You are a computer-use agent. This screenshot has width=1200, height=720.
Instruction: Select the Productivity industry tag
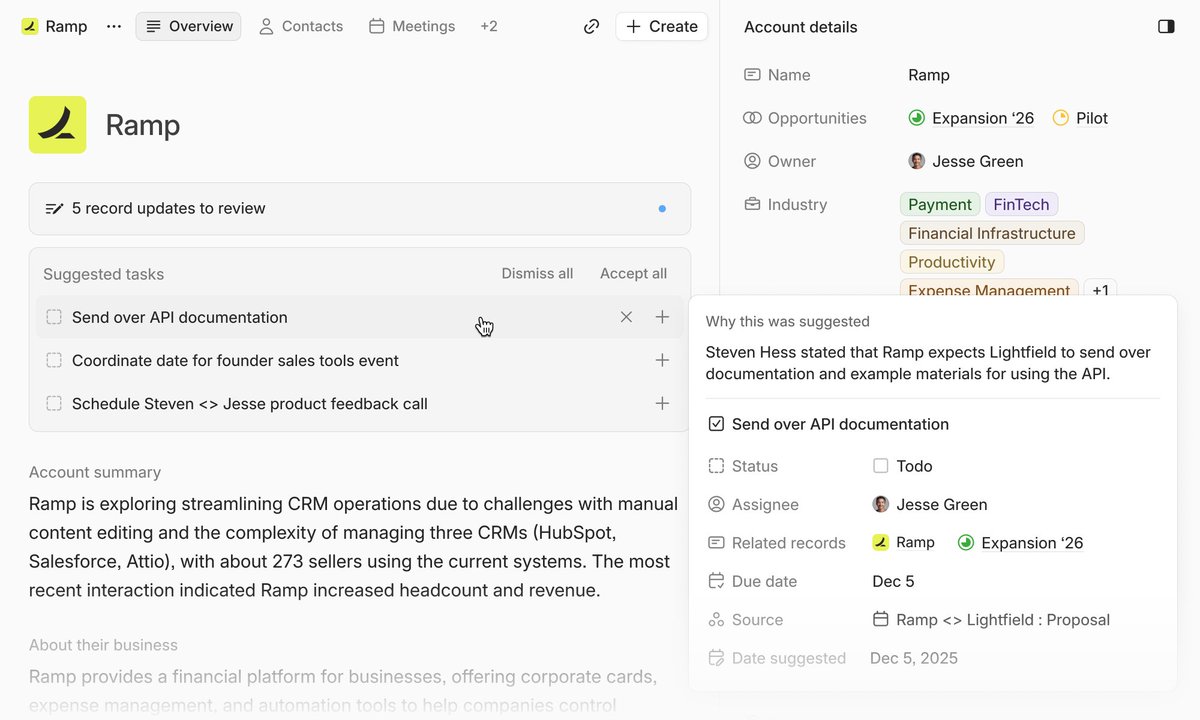click(952, 262)
